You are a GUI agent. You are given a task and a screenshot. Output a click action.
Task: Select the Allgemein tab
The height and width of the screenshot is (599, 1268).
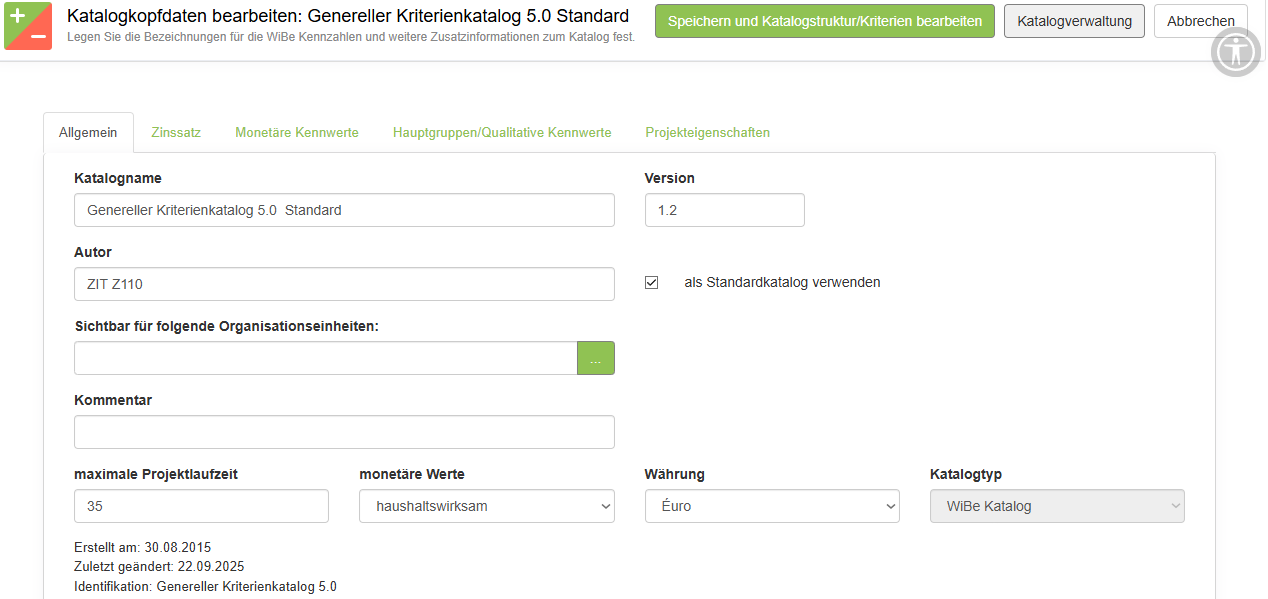pos(88,133)
